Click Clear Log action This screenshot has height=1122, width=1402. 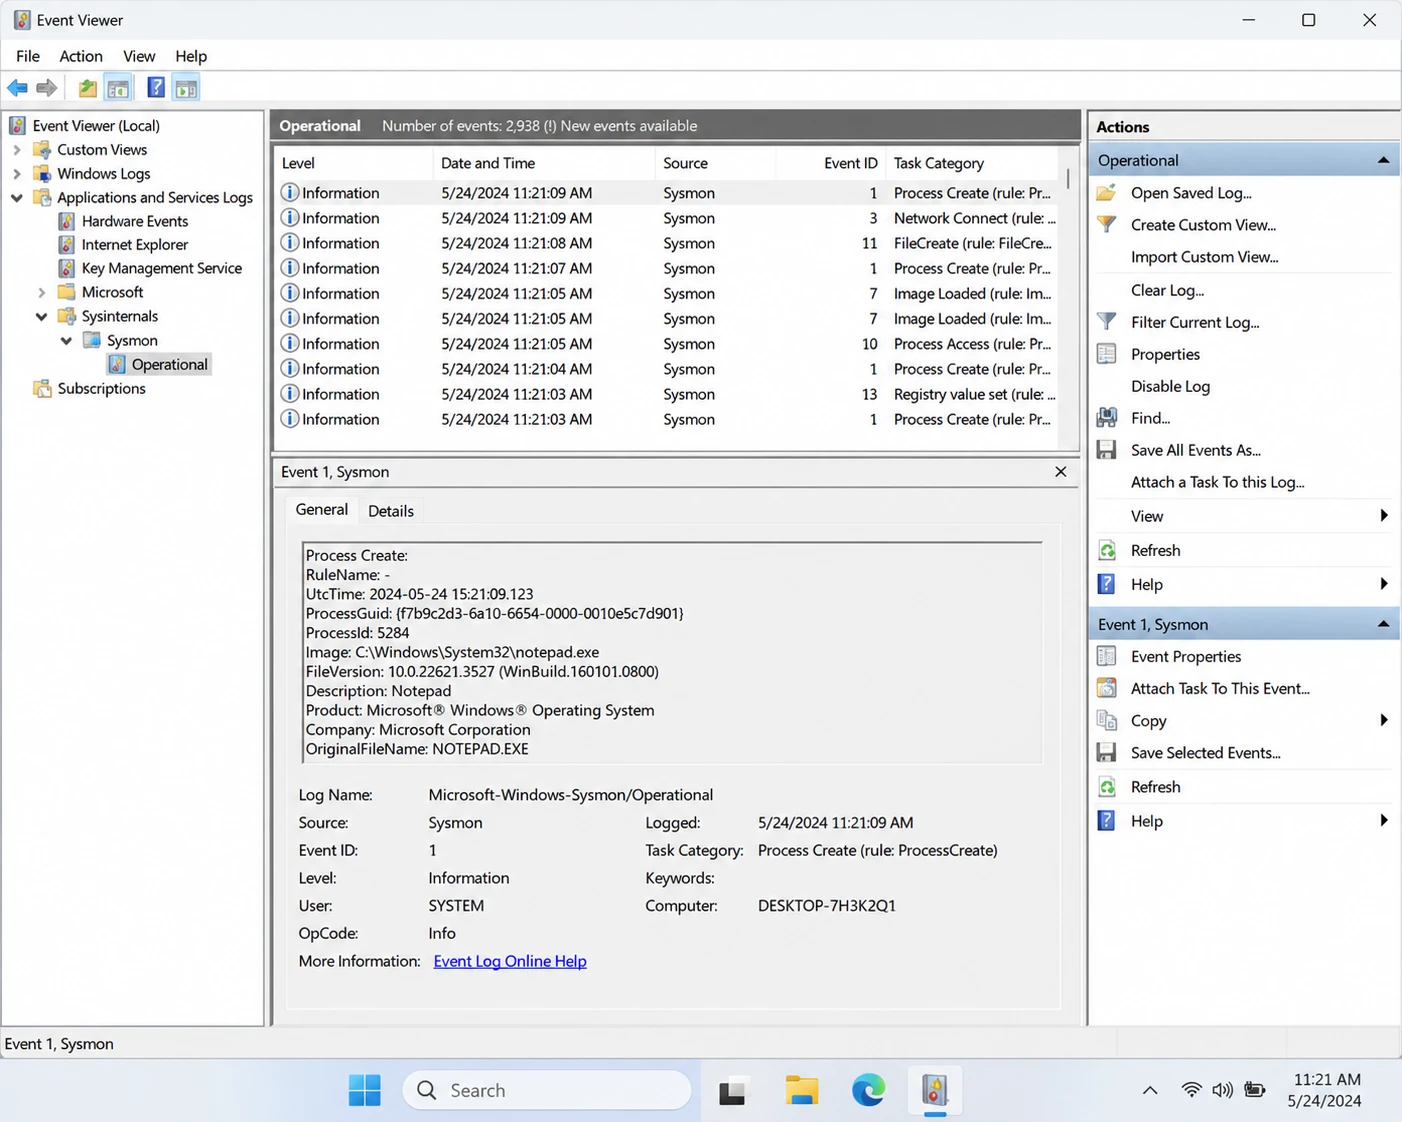click(1167, 290)
